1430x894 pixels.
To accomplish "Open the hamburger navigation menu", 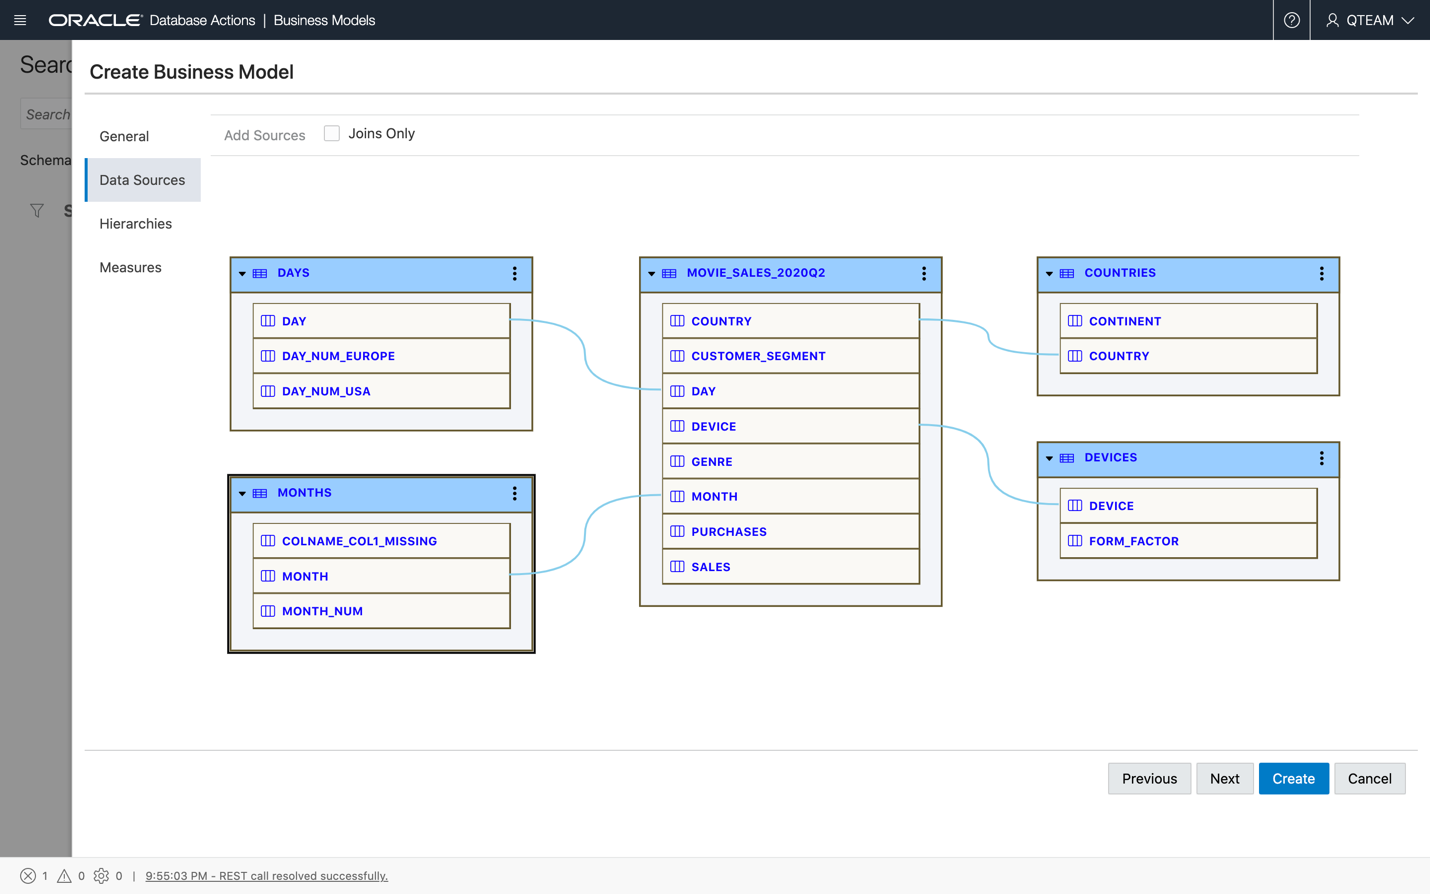I will (20, 20).
